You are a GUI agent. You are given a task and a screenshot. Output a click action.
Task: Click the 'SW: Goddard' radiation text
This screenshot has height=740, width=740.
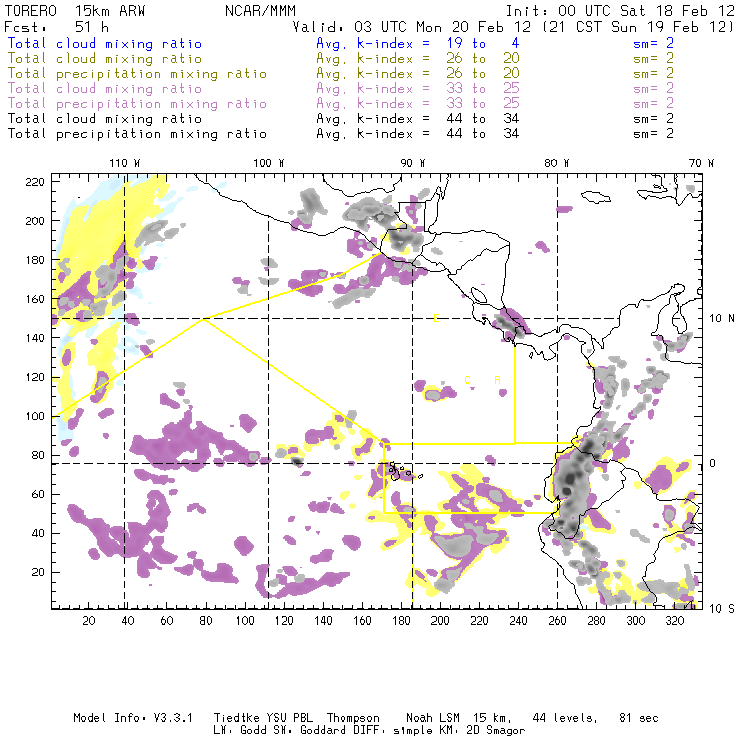[310, 730]
